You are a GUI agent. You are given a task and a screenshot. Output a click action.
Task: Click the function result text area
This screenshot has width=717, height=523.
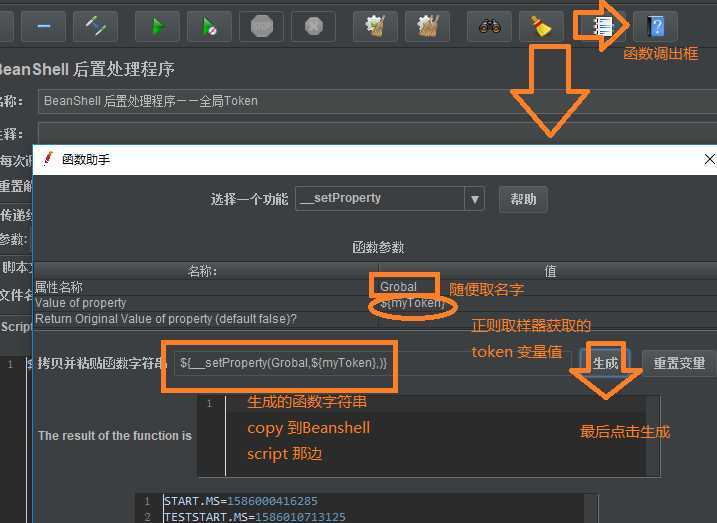click(429, 436)
